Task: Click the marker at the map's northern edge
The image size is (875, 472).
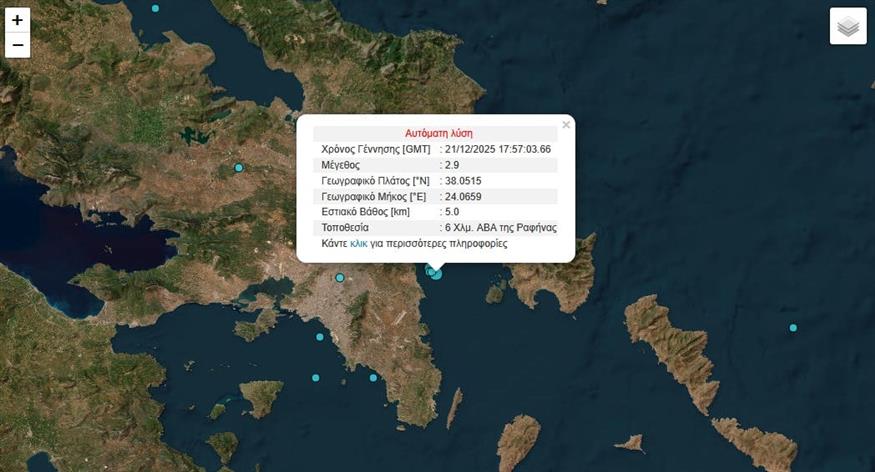Action: point(155,8)
